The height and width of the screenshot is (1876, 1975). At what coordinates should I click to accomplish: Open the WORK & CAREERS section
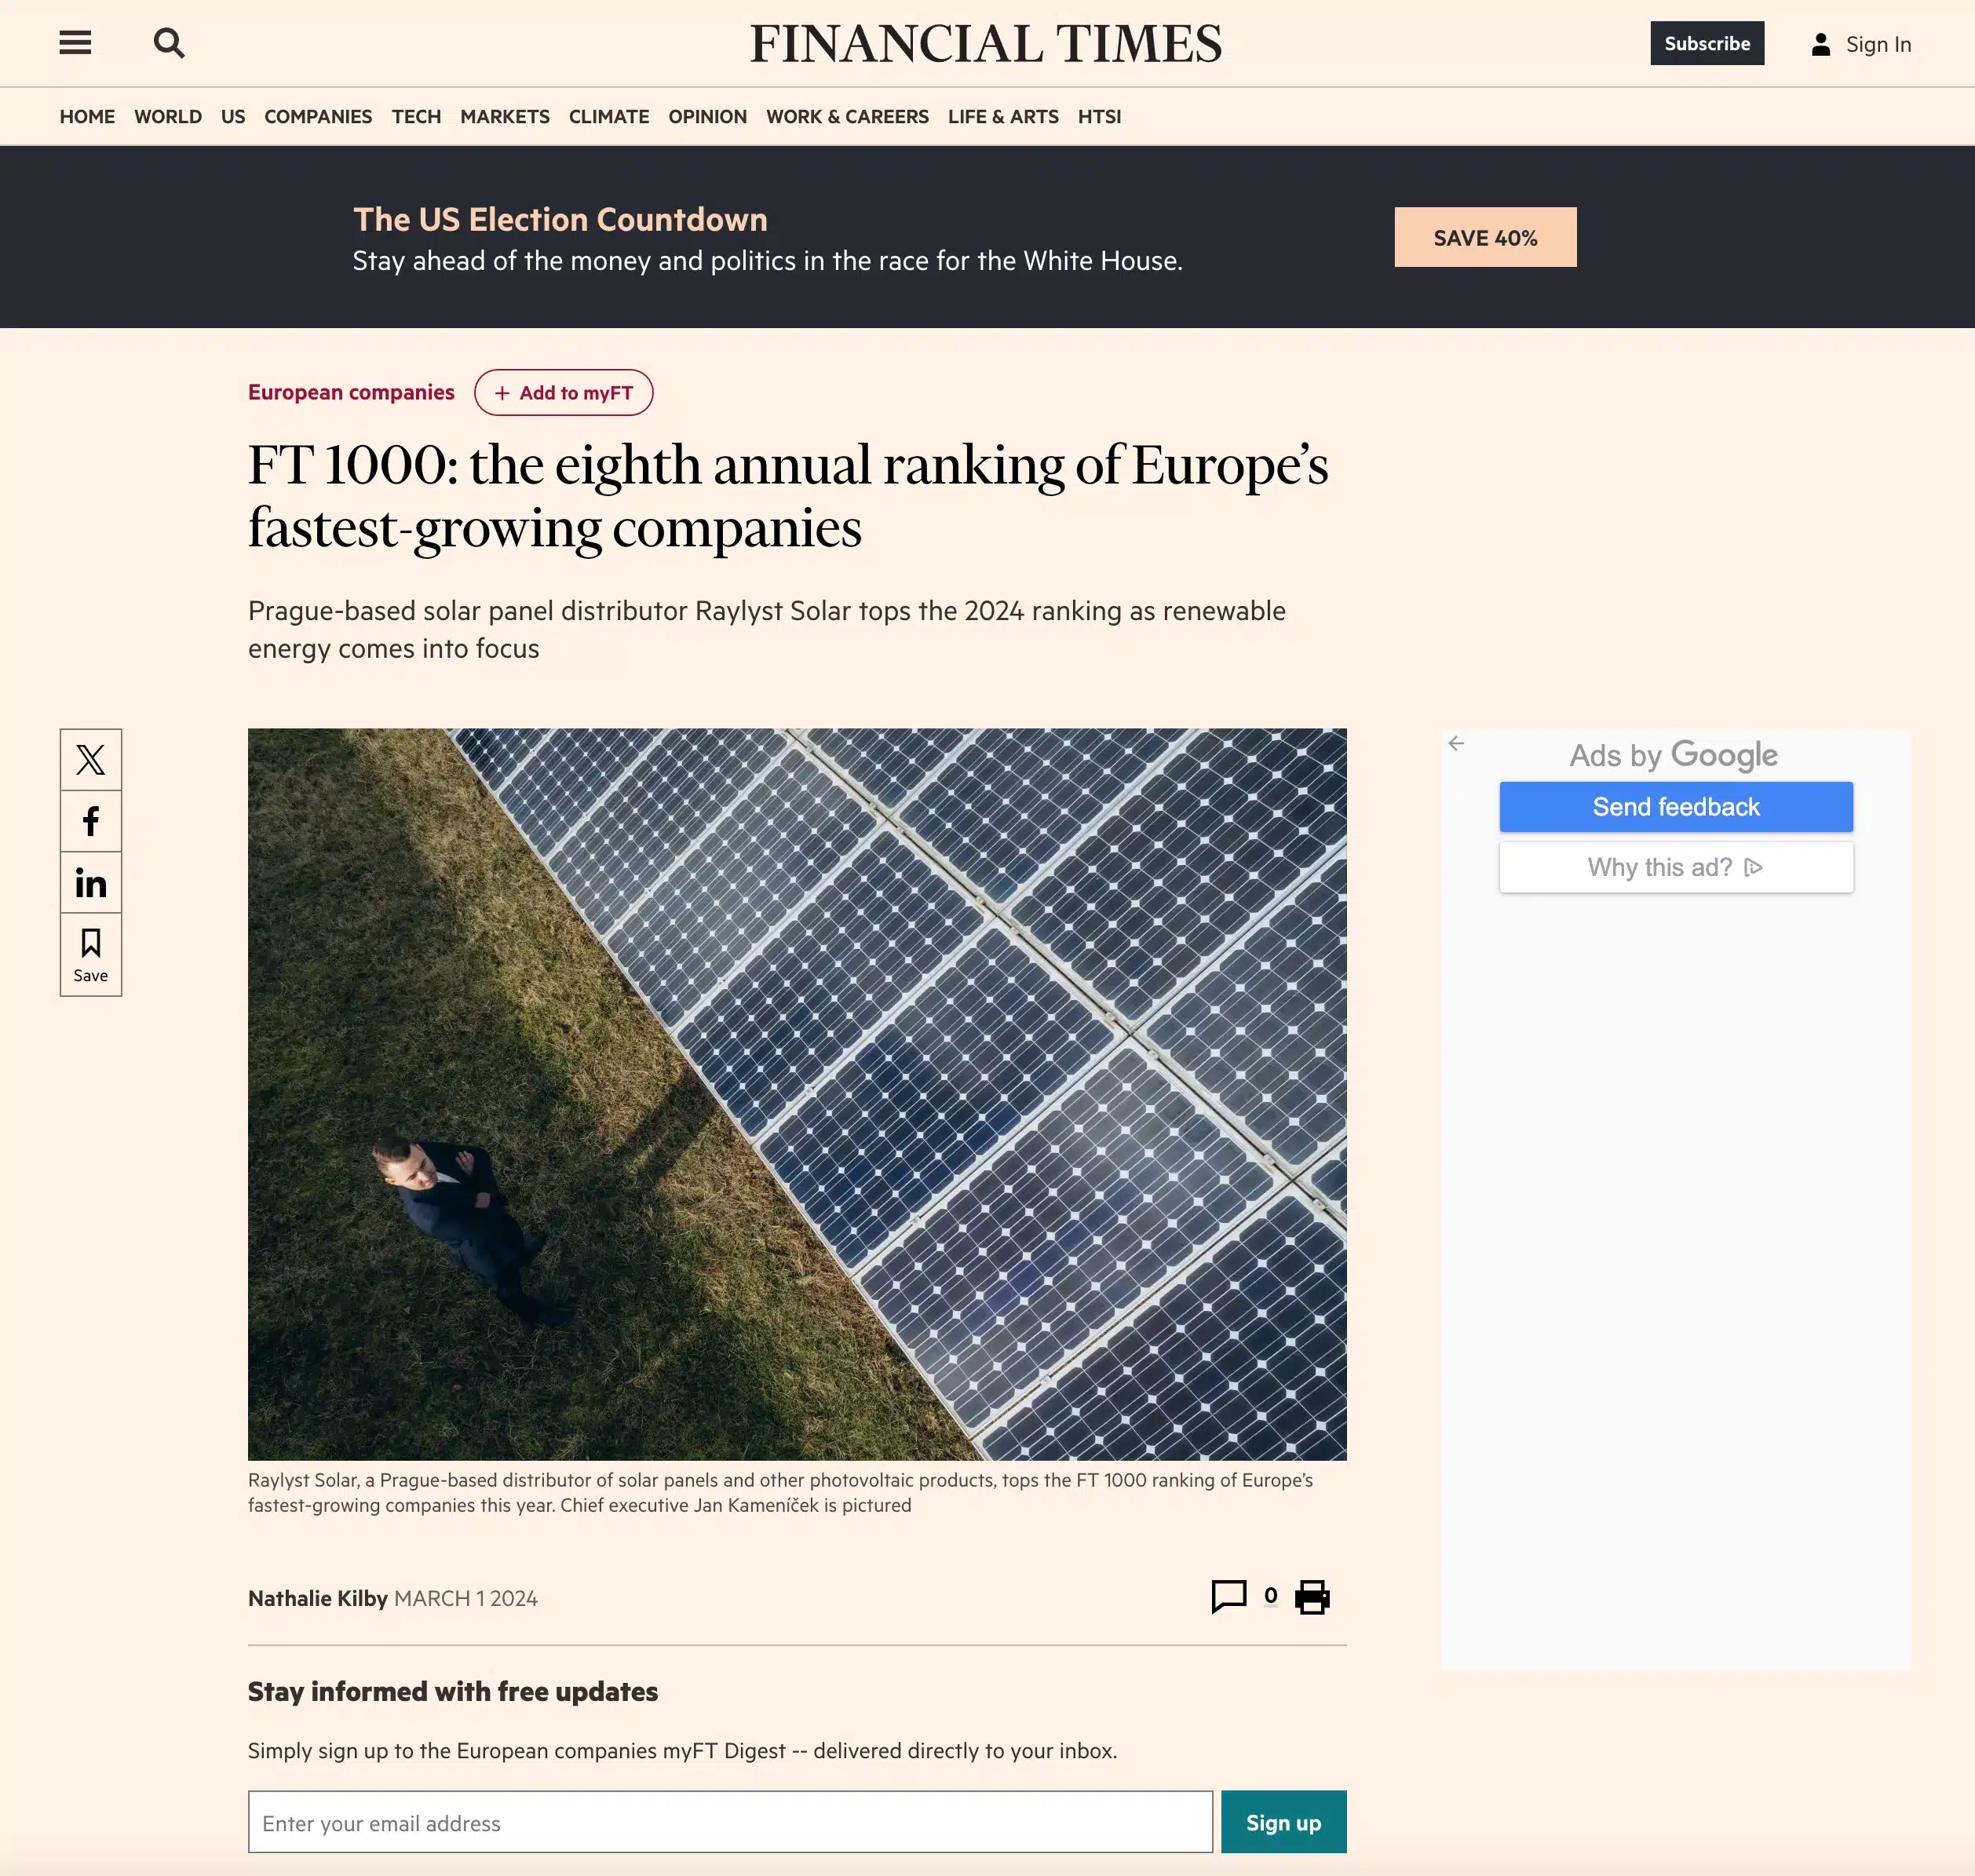click(847, 116)
